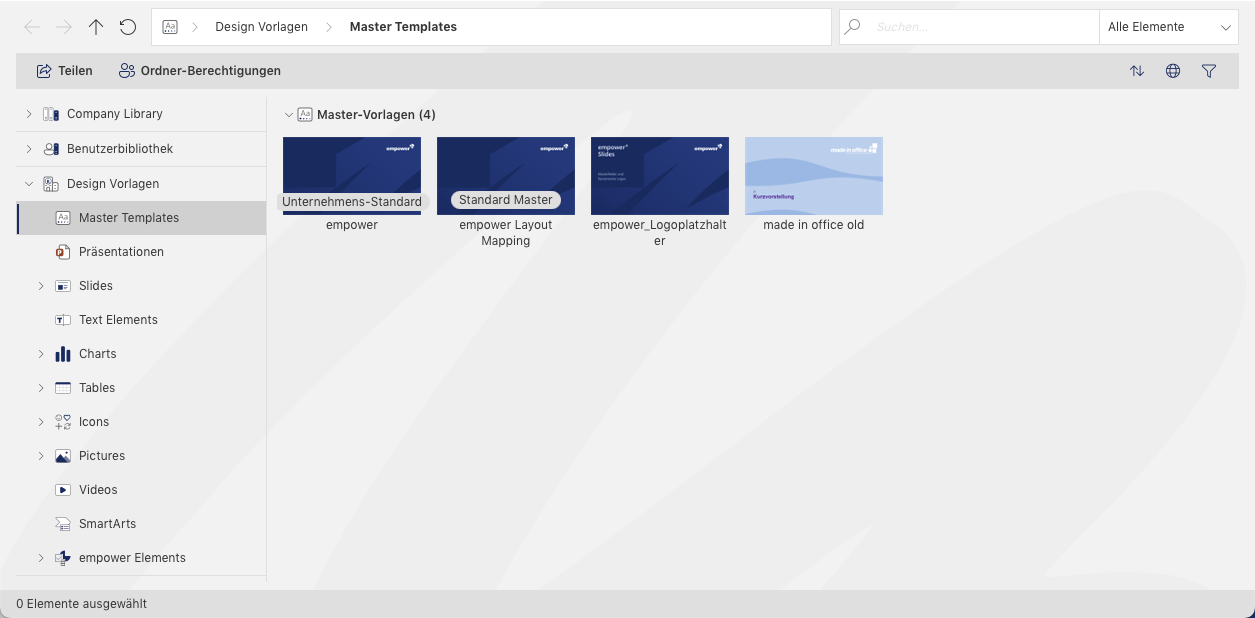This screenshot has height=618, width=1255.
Task: Select the empower master template thumbnail
Action: point(352,176)
